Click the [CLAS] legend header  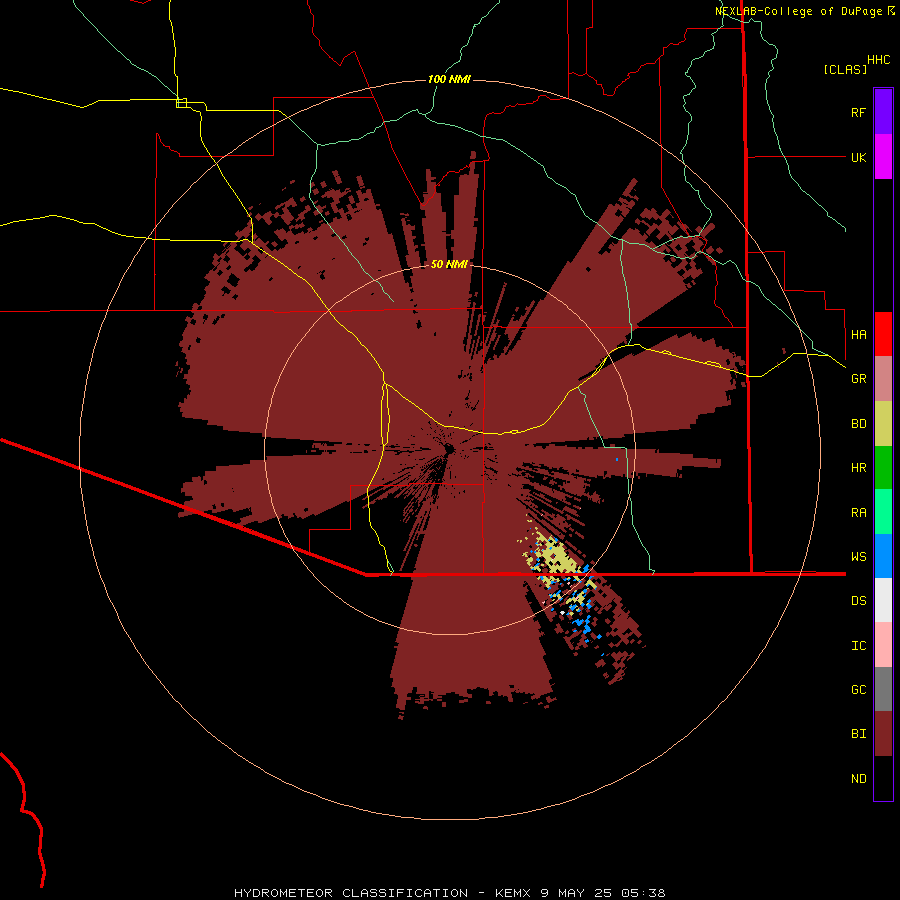(x=845, y=69)
